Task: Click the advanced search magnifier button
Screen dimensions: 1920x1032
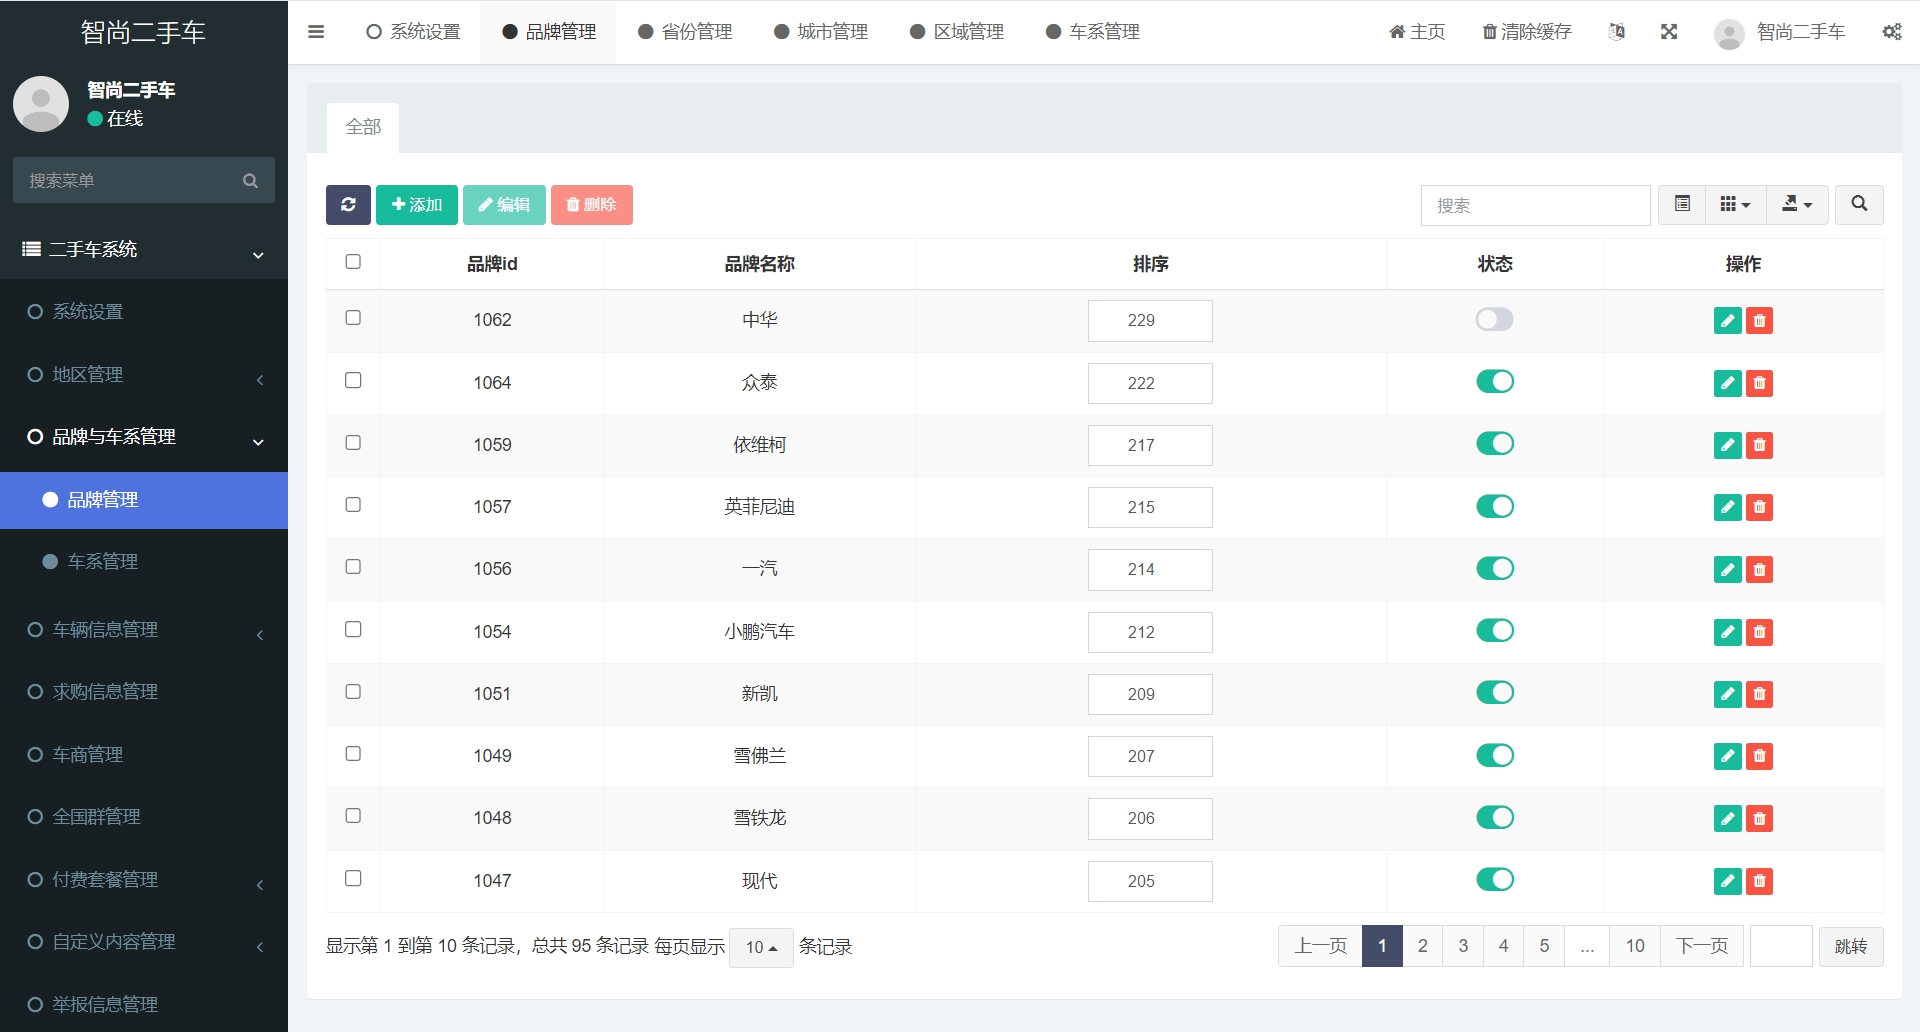Action: [1859, 205]
